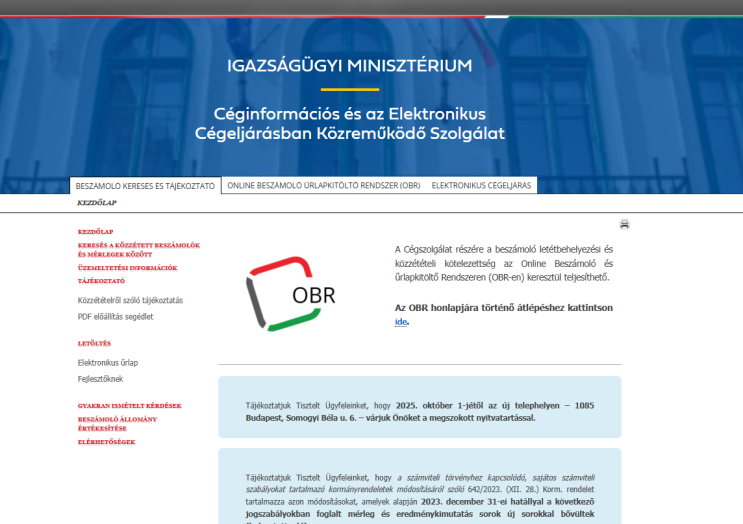Click the '2025. október 1-jétől' relocation notice text
This screenshot has width=743, height=524.
click(420, 412)
